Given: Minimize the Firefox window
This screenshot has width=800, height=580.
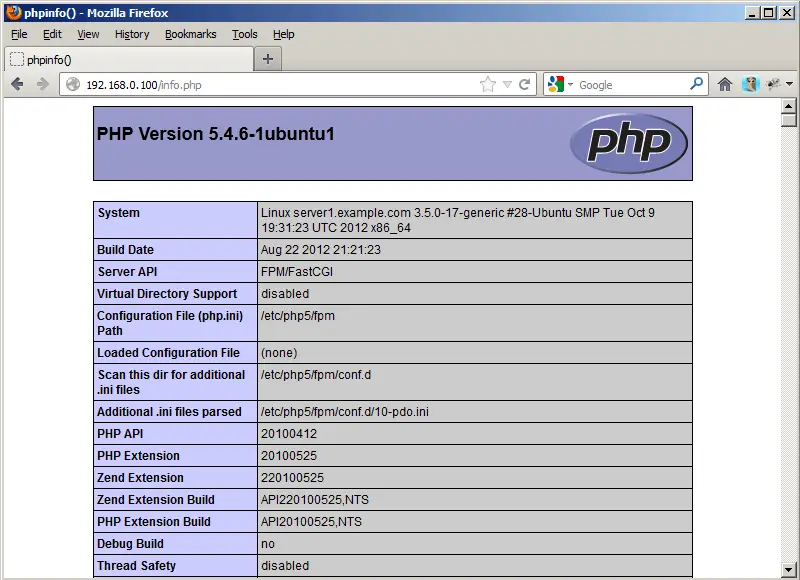Looking at the screenshot, I should click(752, 13).
